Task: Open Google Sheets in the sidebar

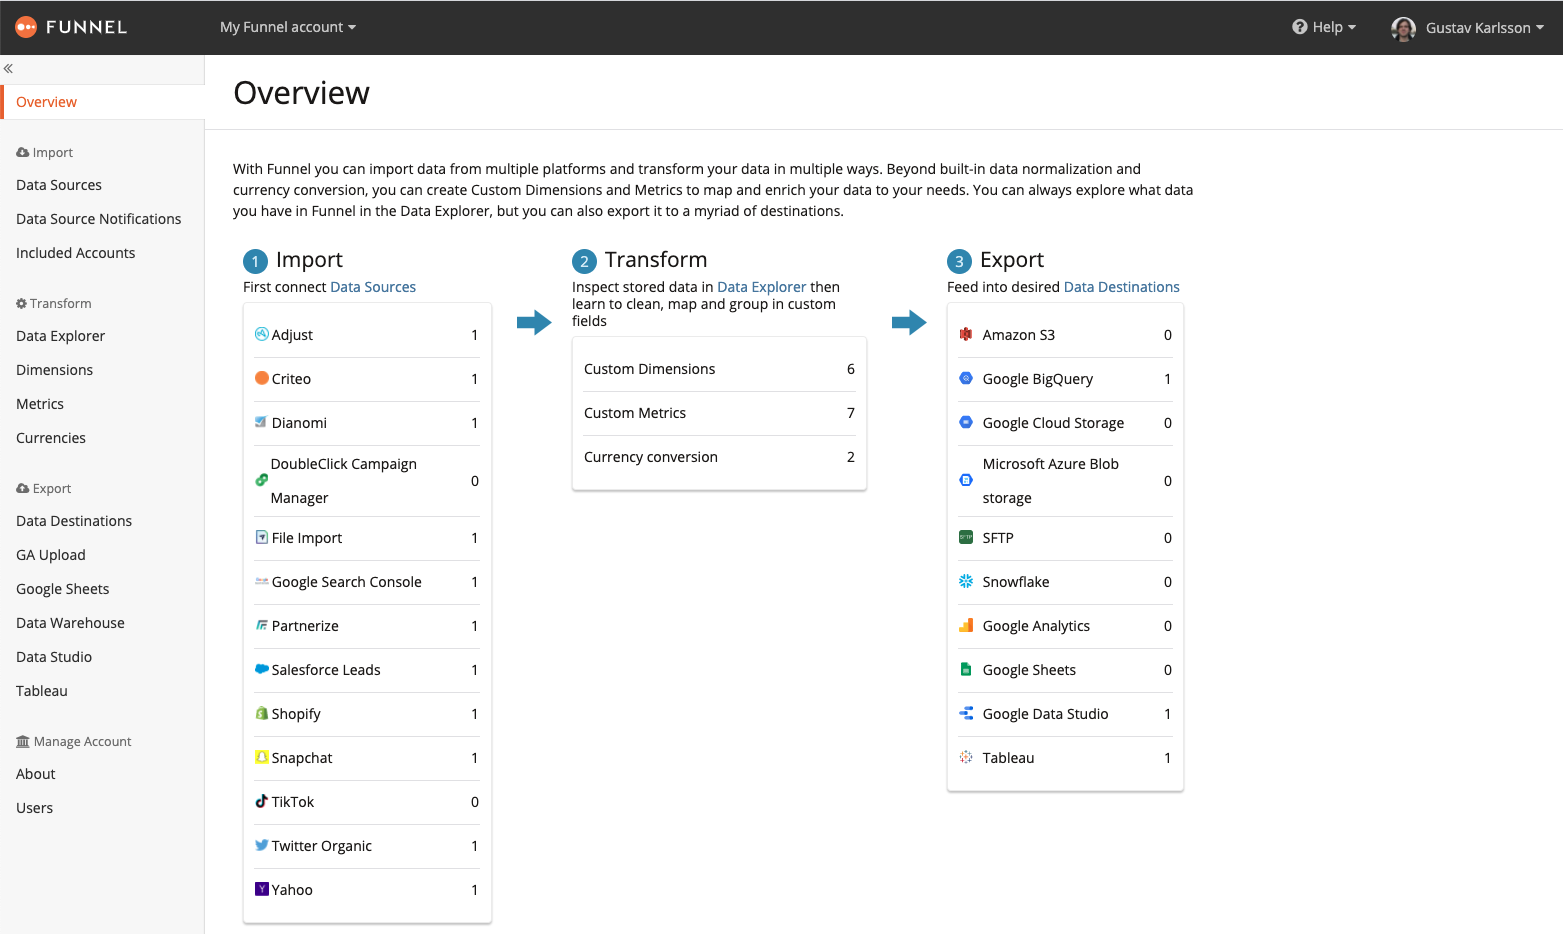Action: click(x=63, y=589)
